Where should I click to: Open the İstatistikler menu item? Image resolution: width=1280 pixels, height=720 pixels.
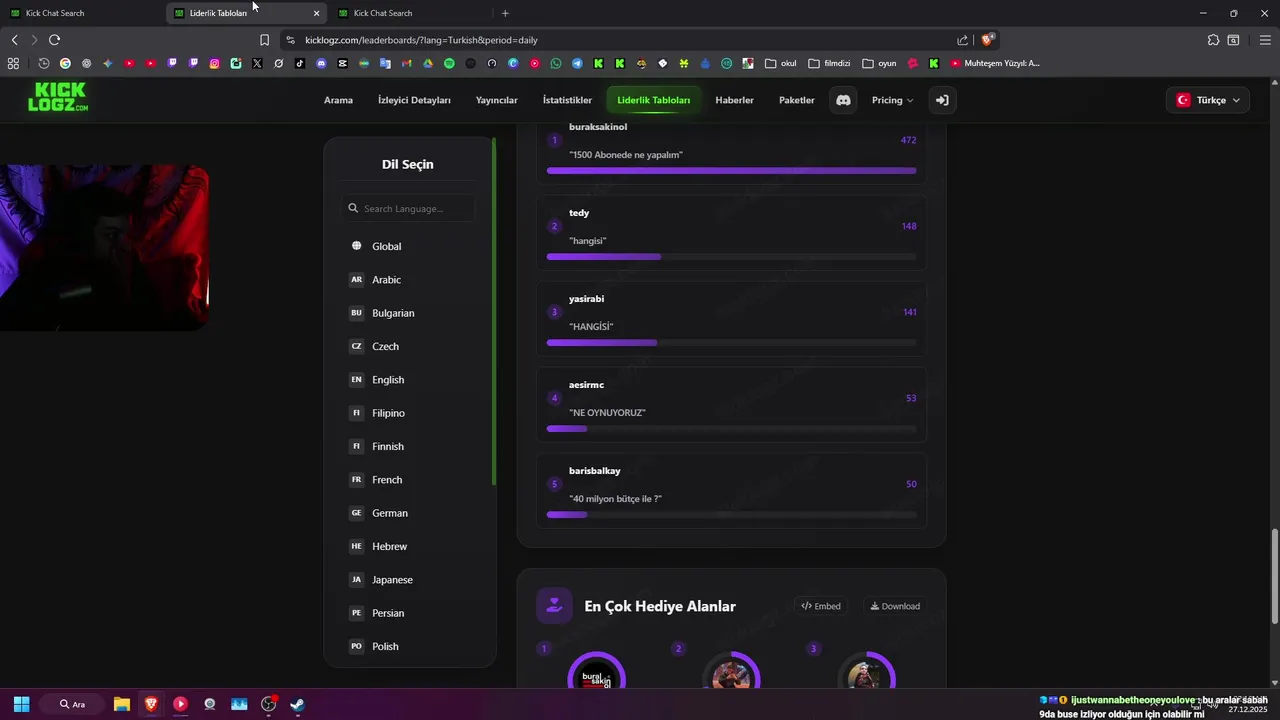click(567, 100)
